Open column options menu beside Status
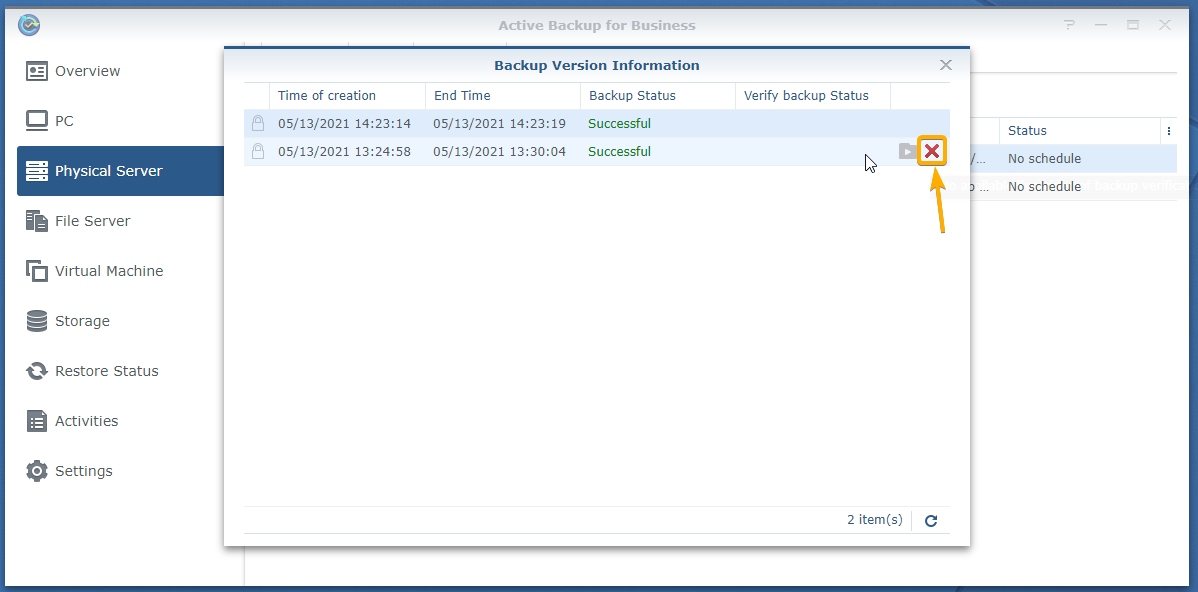Screen dimensions: 1198x592 [1168, 131]
